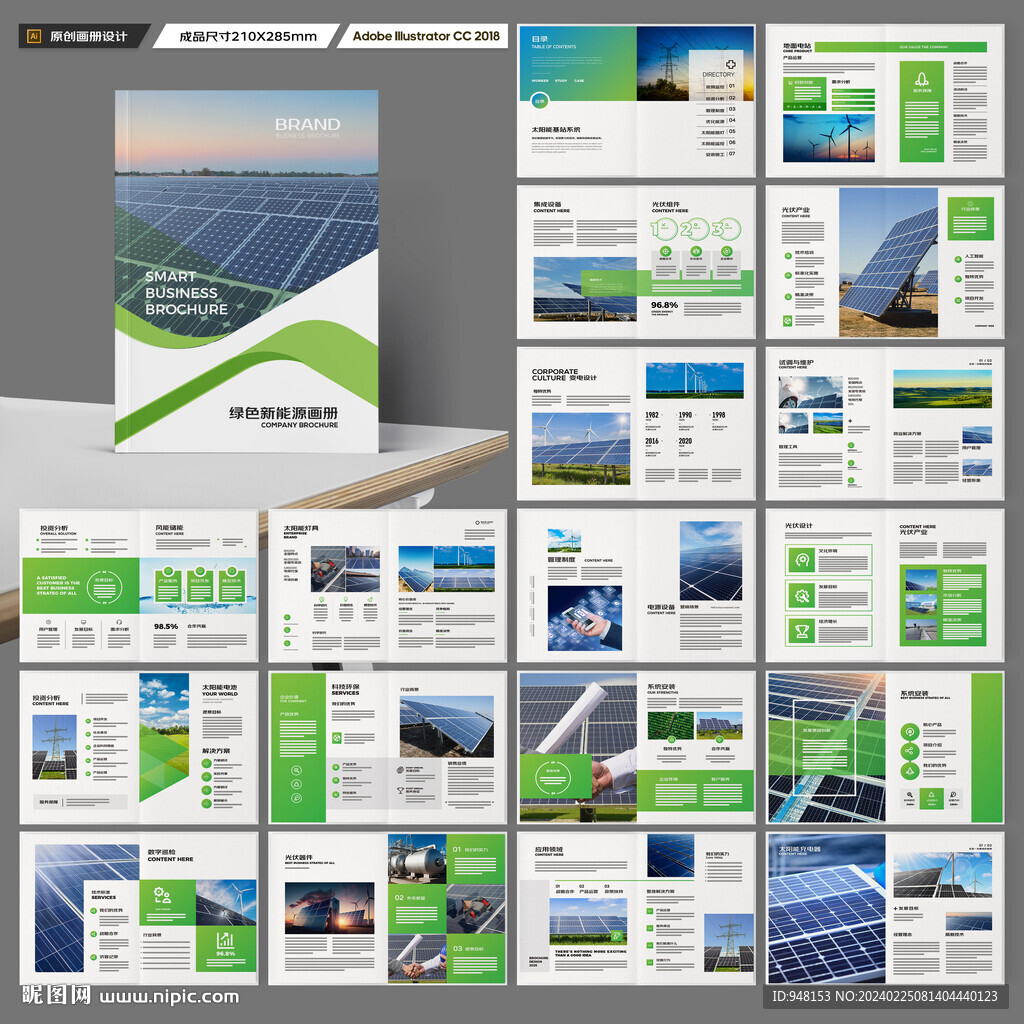Click the bar chart icon above the lower 96.8%
Viewport: 1024px width, 1024px height.
(x=225, y=940)
